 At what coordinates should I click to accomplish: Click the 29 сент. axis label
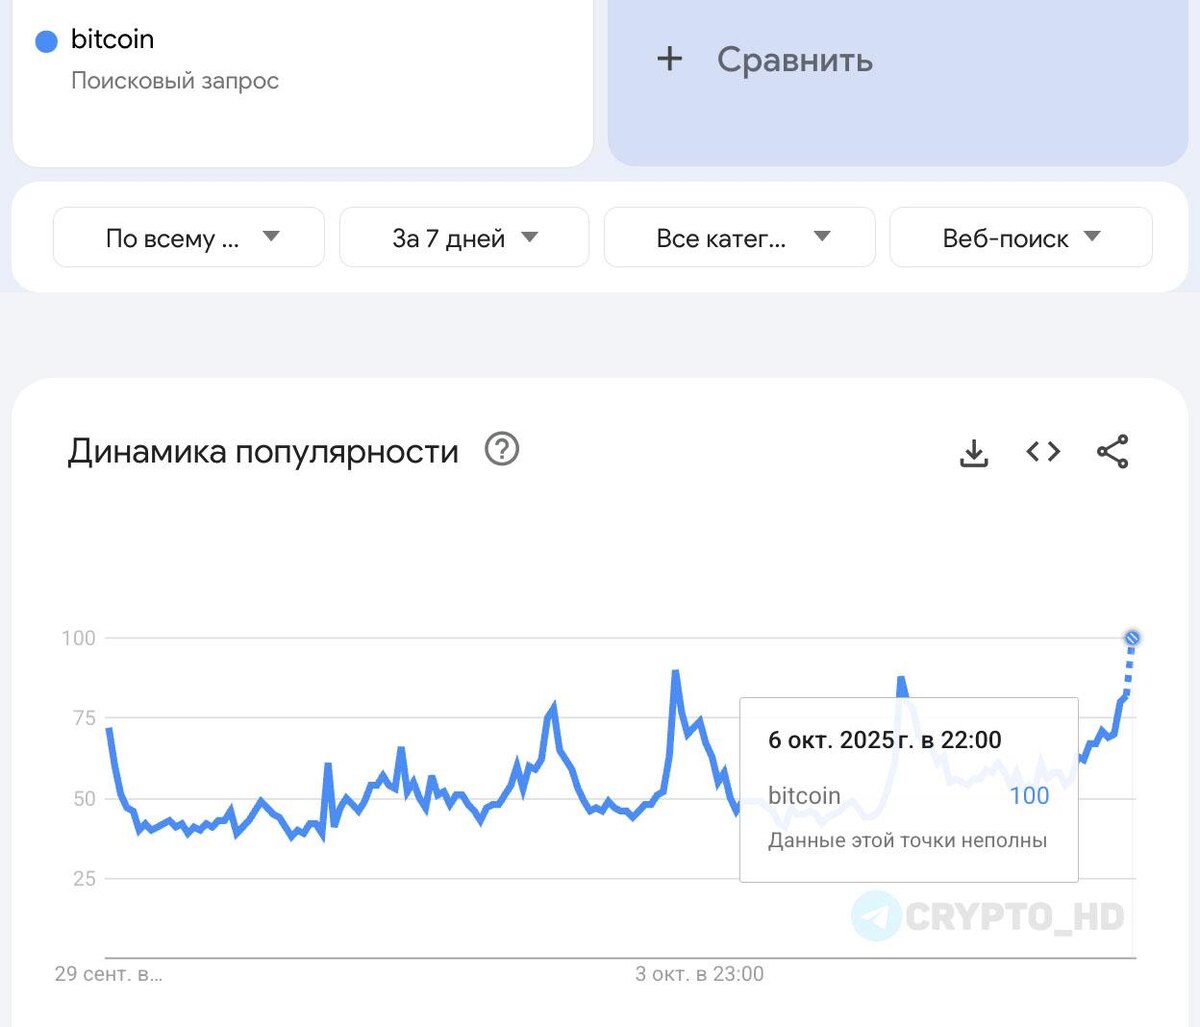tap(108, 974)
